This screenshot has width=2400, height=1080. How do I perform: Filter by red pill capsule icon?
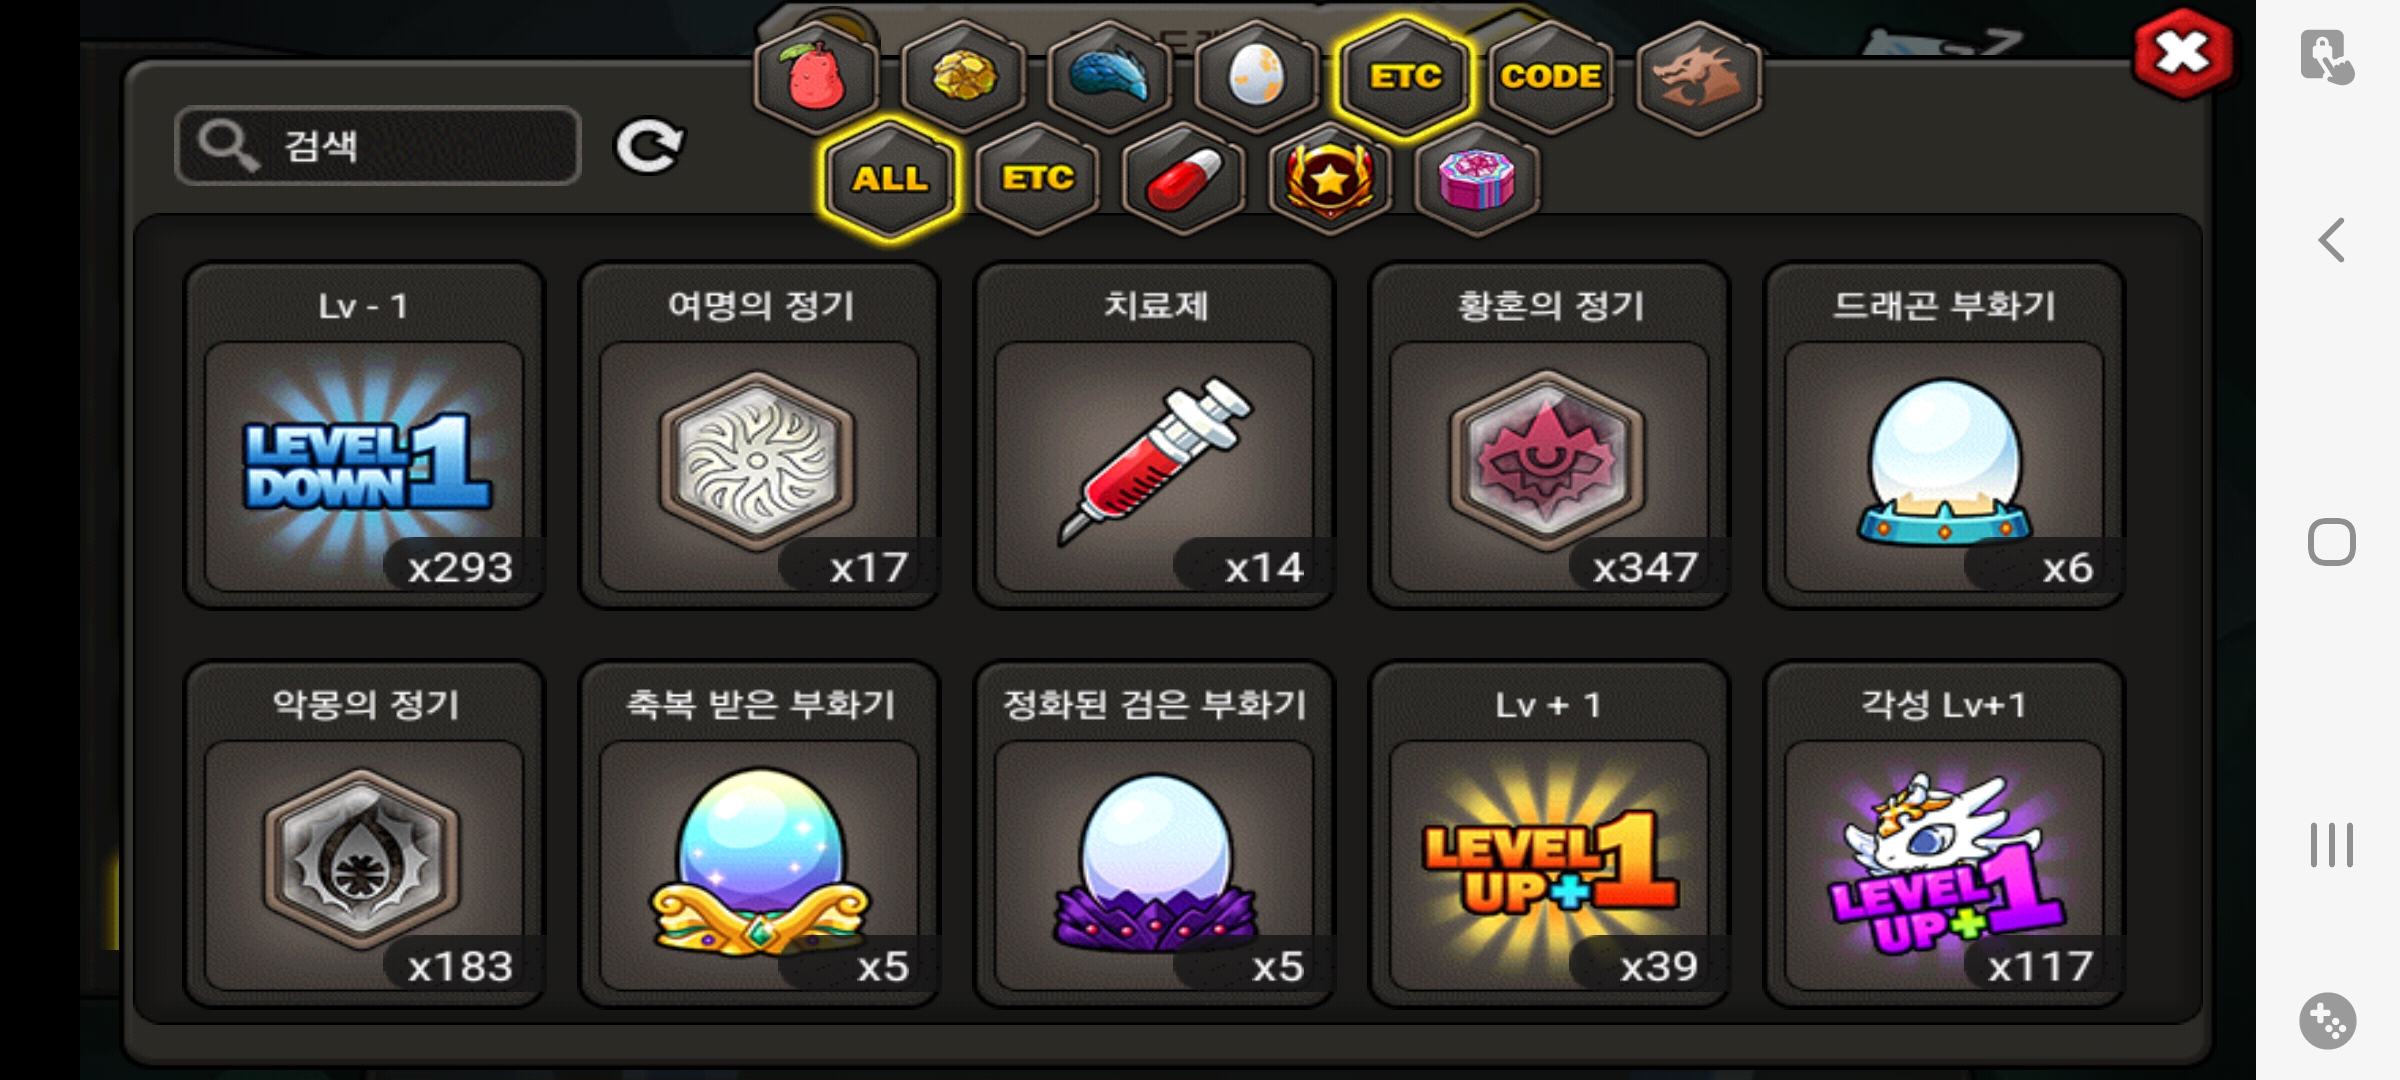pos(1184,179)
